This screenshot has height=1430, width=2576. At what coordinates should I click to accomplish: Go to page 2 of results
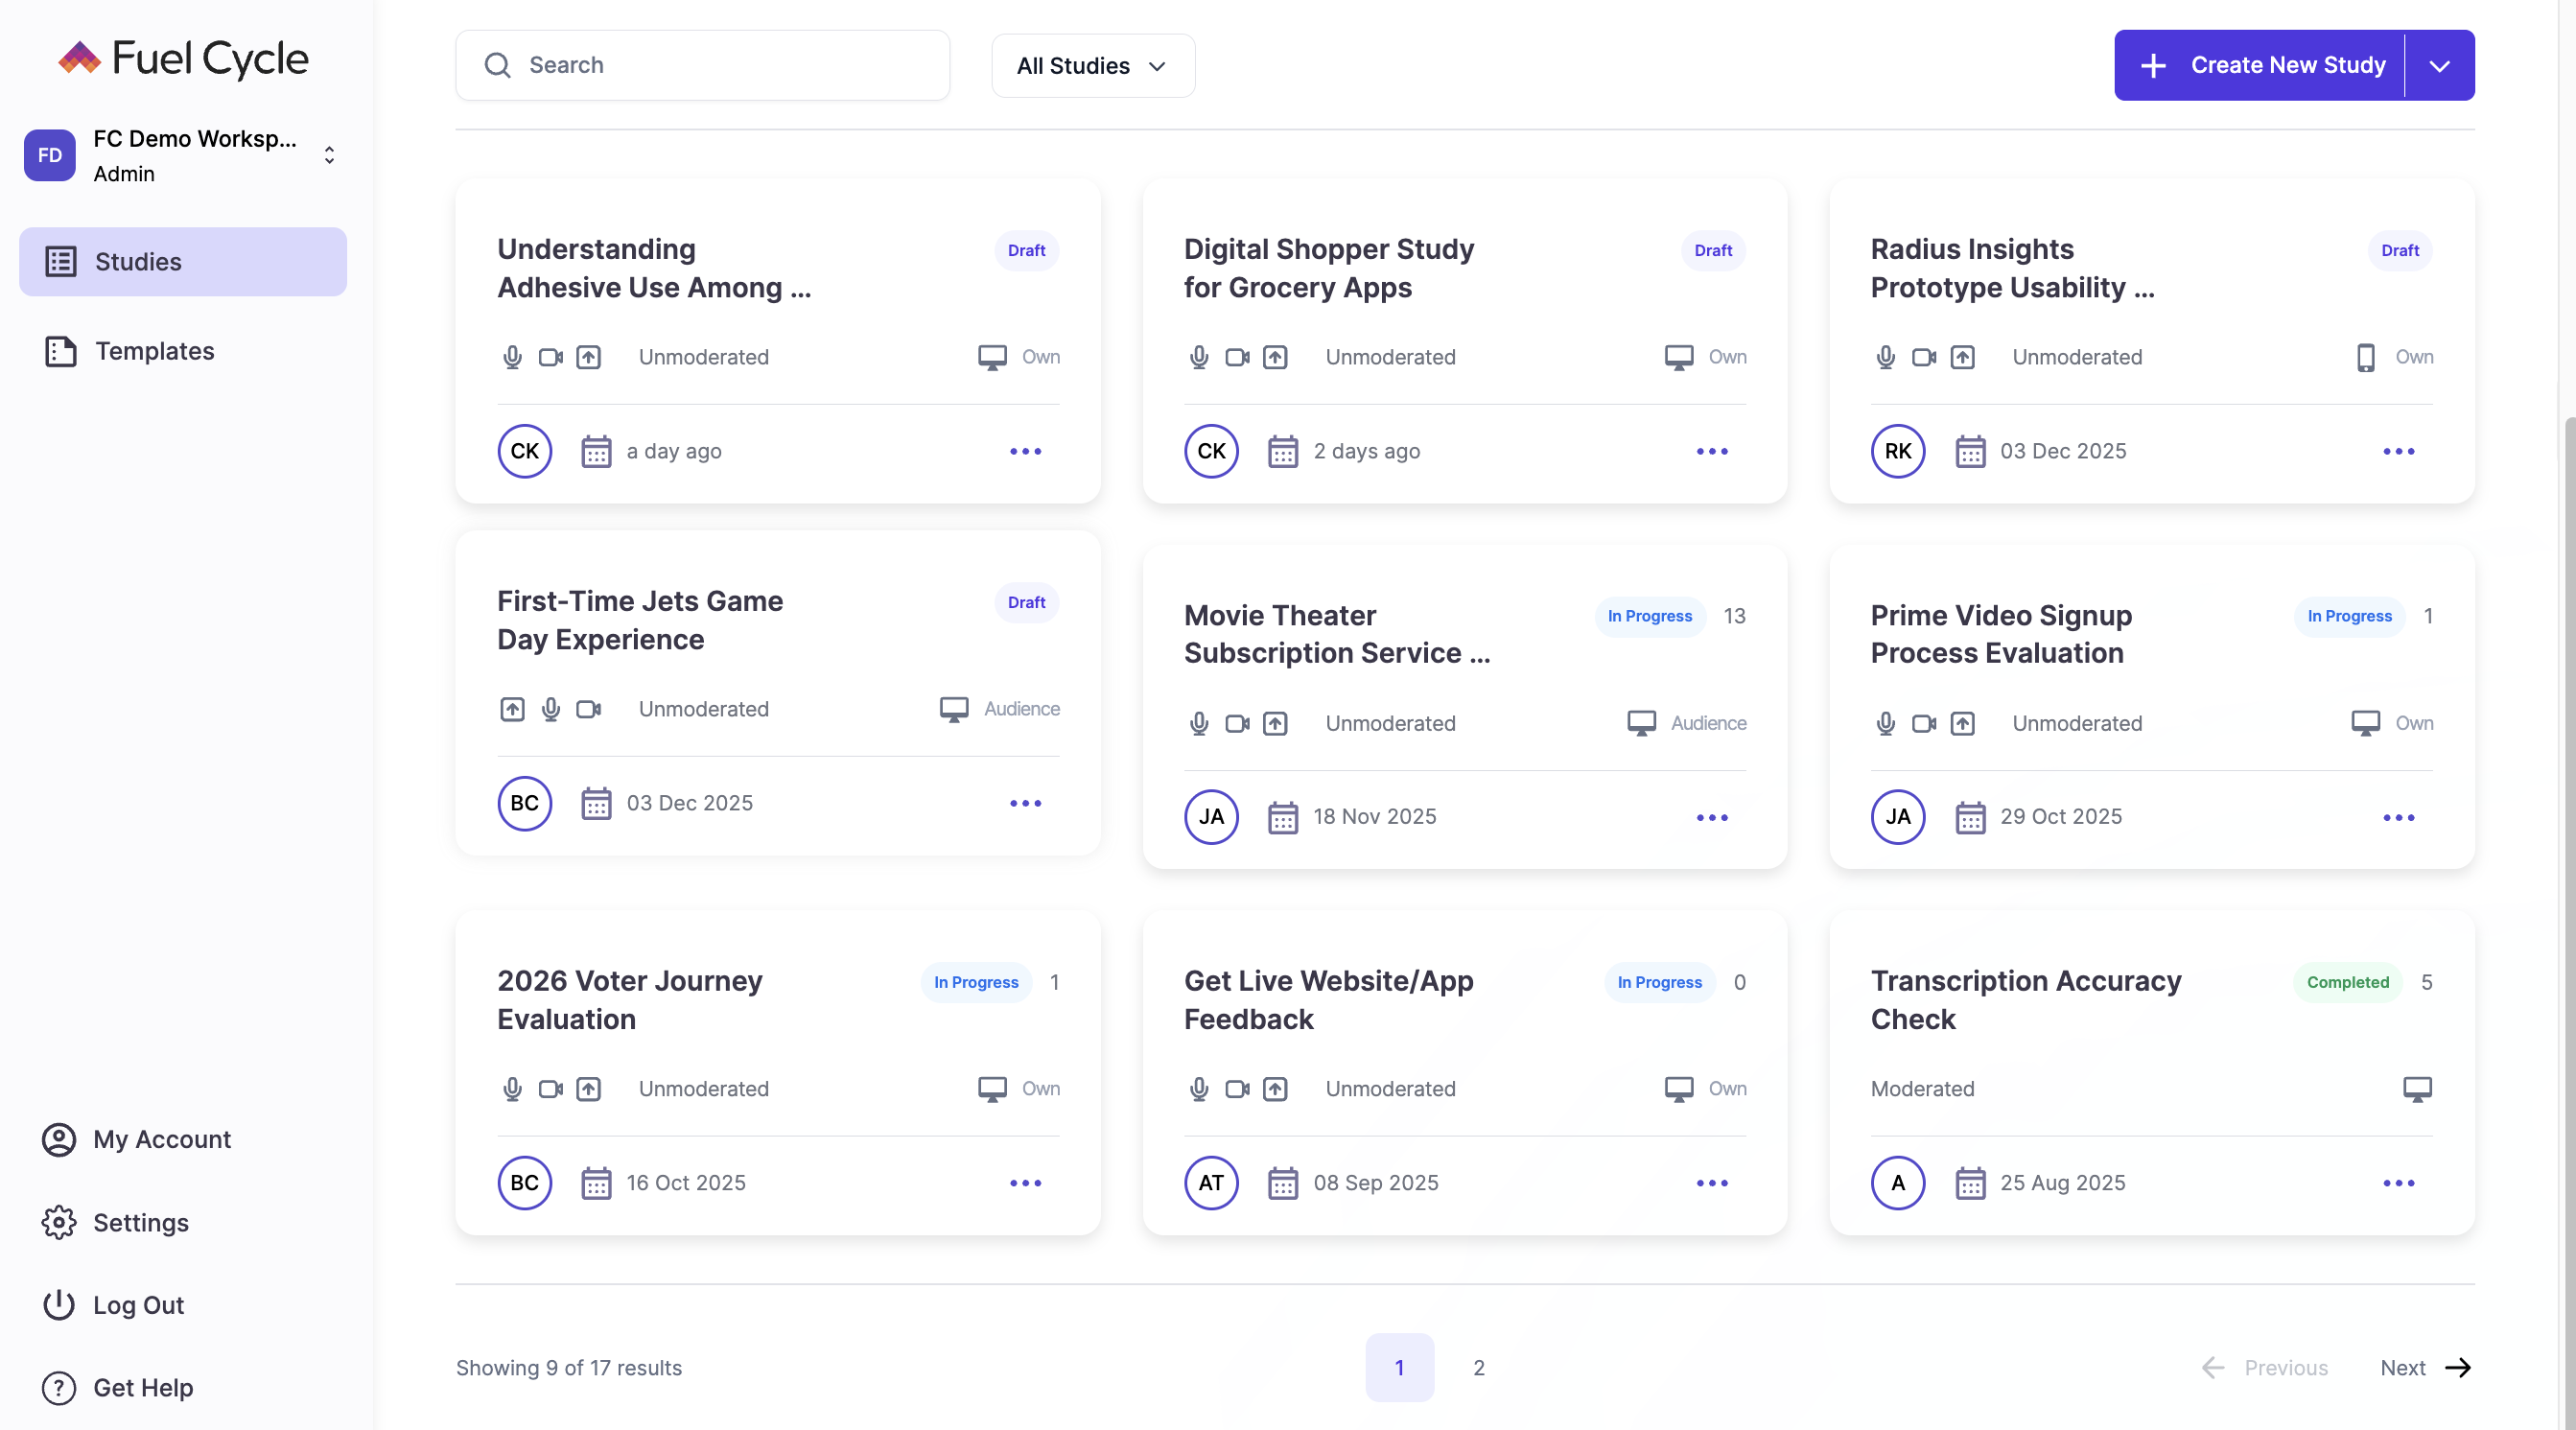point(1478,1367)
